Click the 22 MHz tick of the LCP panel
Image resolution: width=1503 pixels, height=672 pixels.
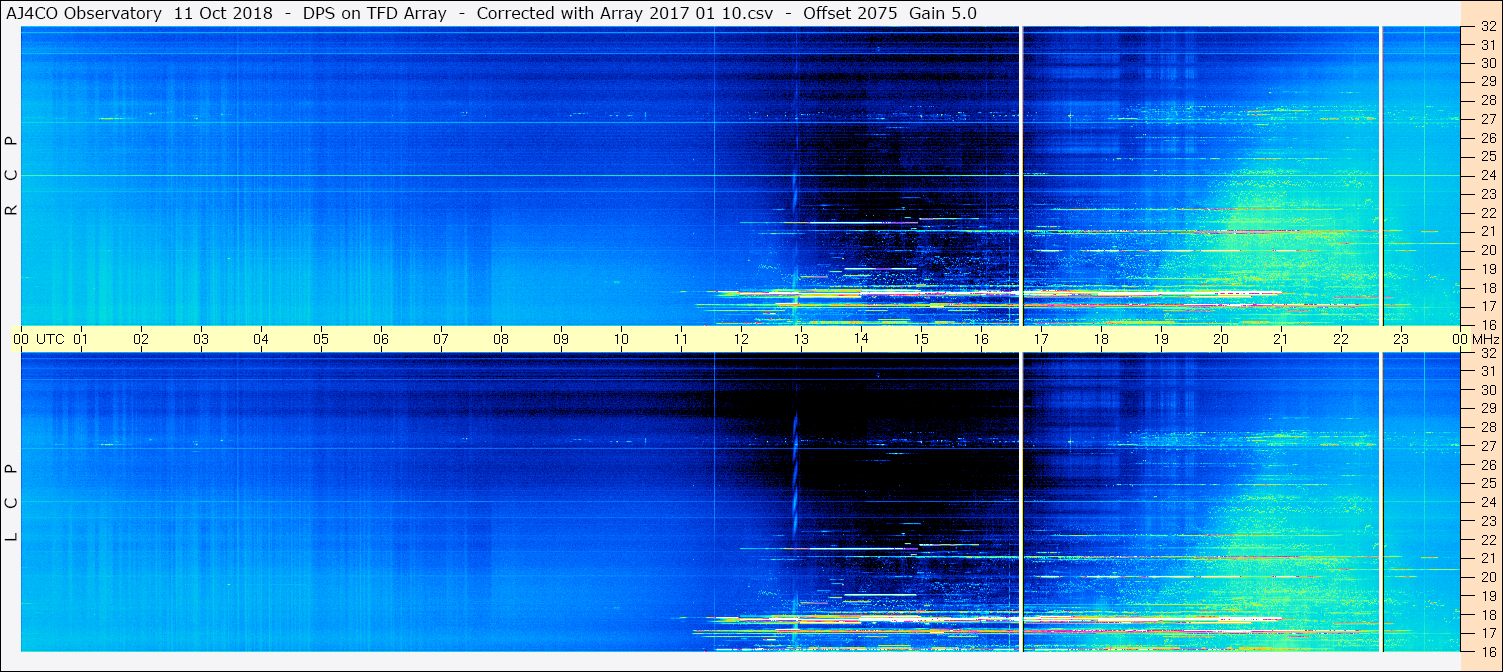pos(1487,540)
